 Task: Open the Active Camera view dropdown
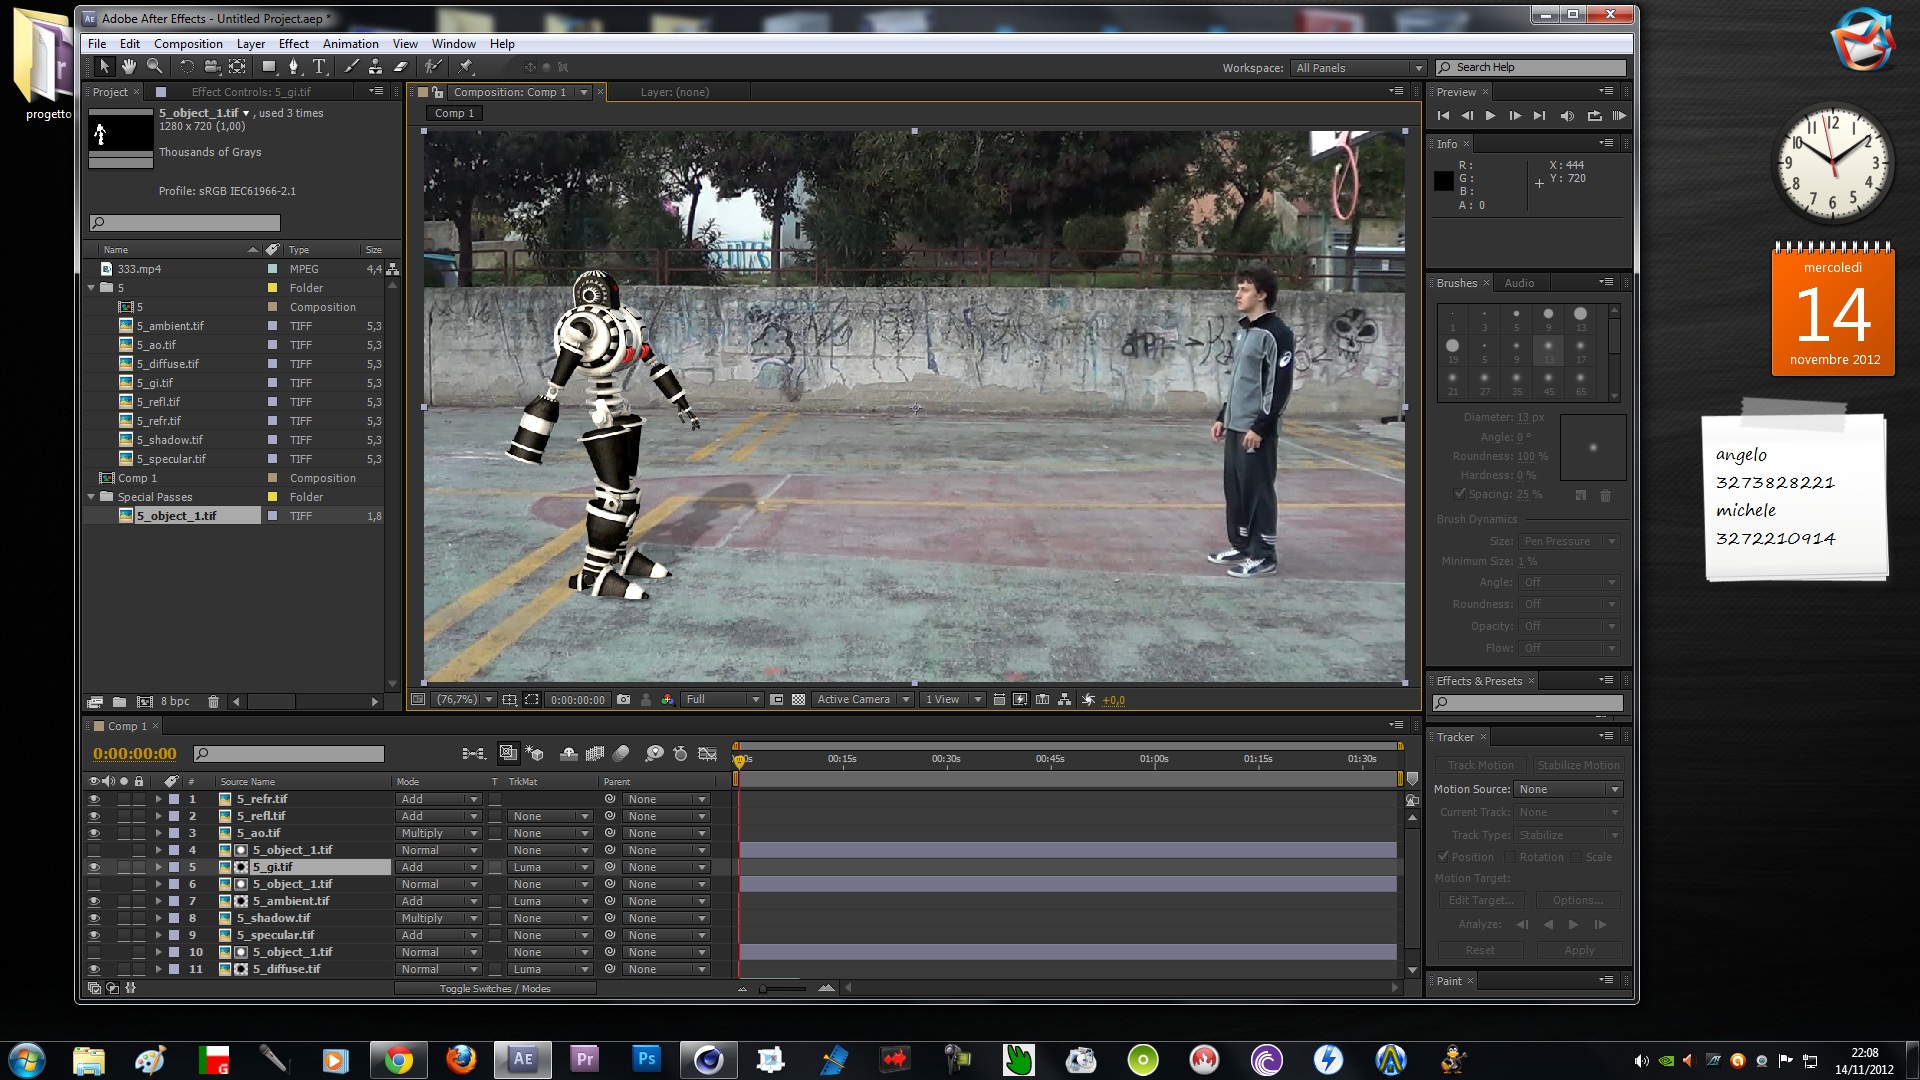pyautogui.click(x=863, y=700)
